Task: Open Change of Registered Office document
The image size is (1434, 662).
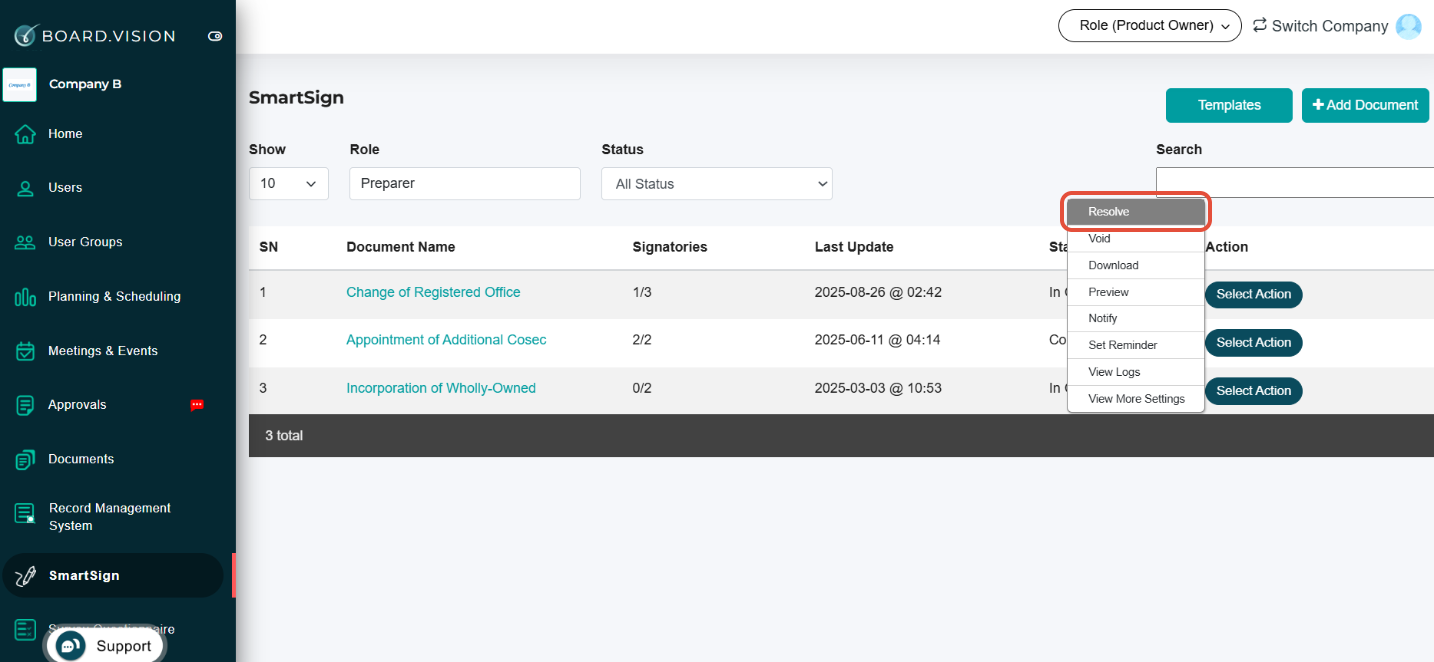Action: [433, 292]
